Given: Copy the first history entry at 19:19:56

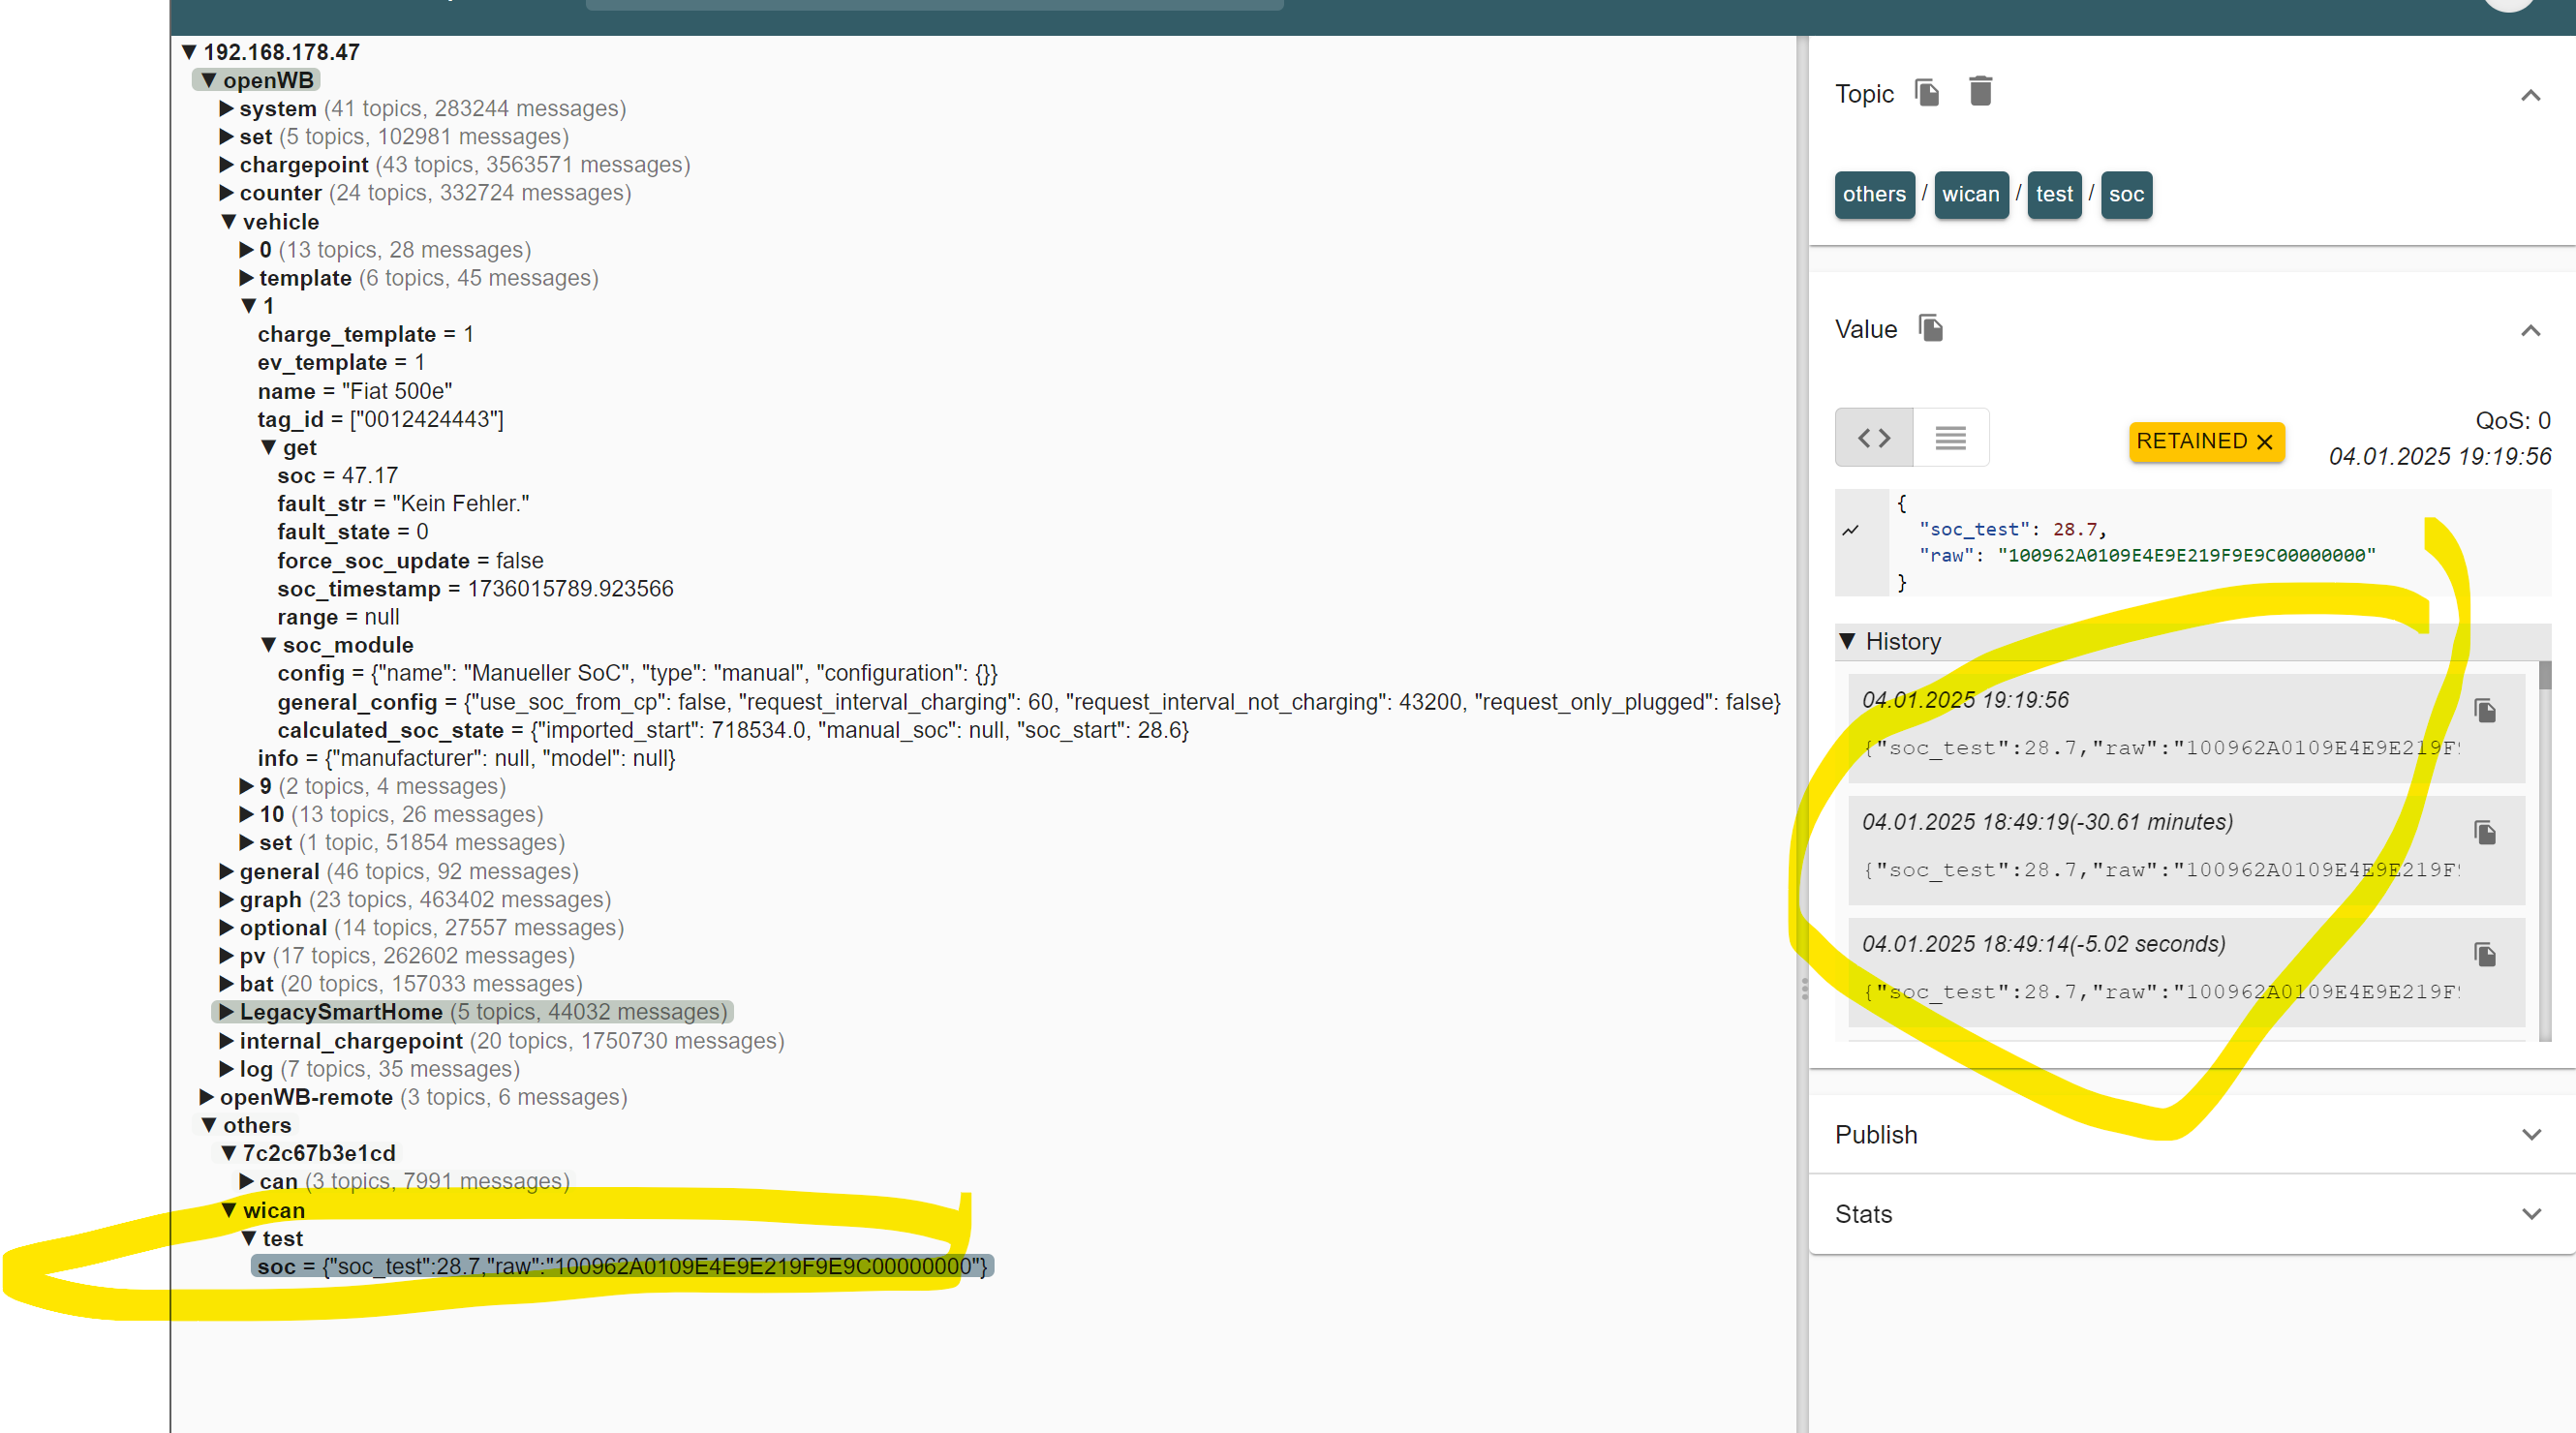Looking at the screenshot, I should [x=2485, y=711].
